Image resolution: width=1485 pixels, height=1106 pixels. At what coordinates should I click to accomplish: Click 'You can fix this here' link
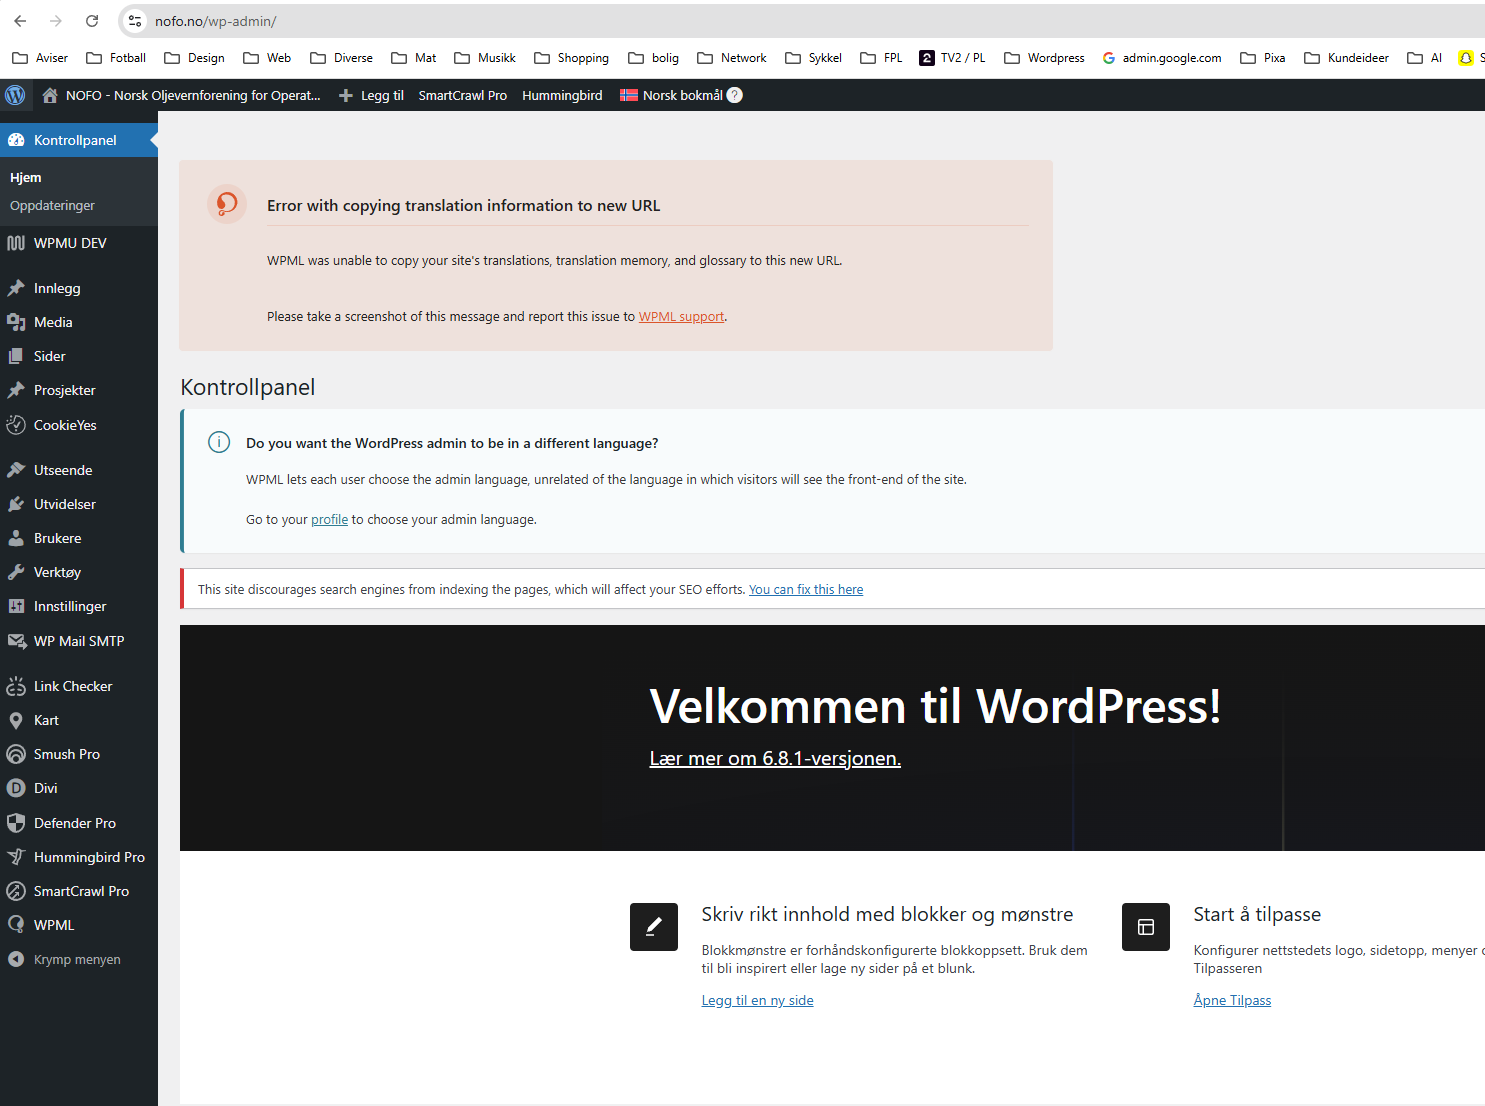coord(806,589)
